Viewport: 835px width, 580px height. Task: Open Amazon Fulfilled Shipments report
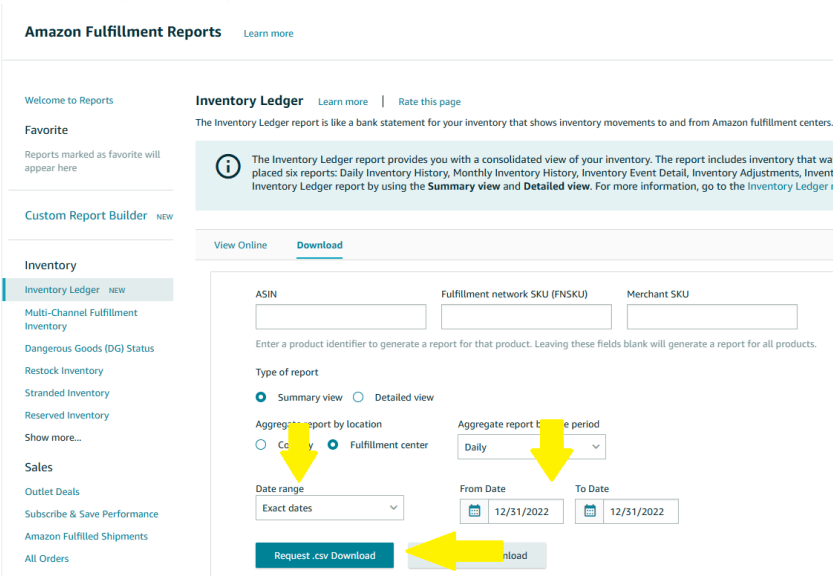click(x=86, y=536)
